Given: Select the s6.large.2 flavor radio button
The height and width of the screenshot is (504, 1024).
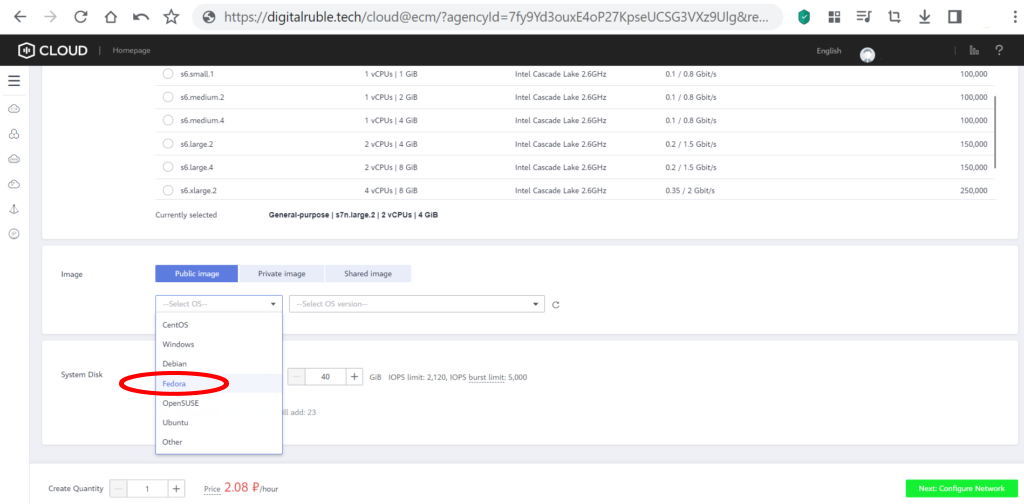Looking at the screenshot, I should pos(168,144).
